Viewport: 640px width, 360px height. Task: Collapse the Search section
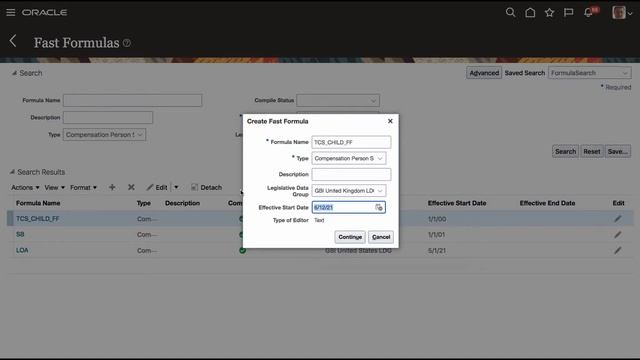14,73
